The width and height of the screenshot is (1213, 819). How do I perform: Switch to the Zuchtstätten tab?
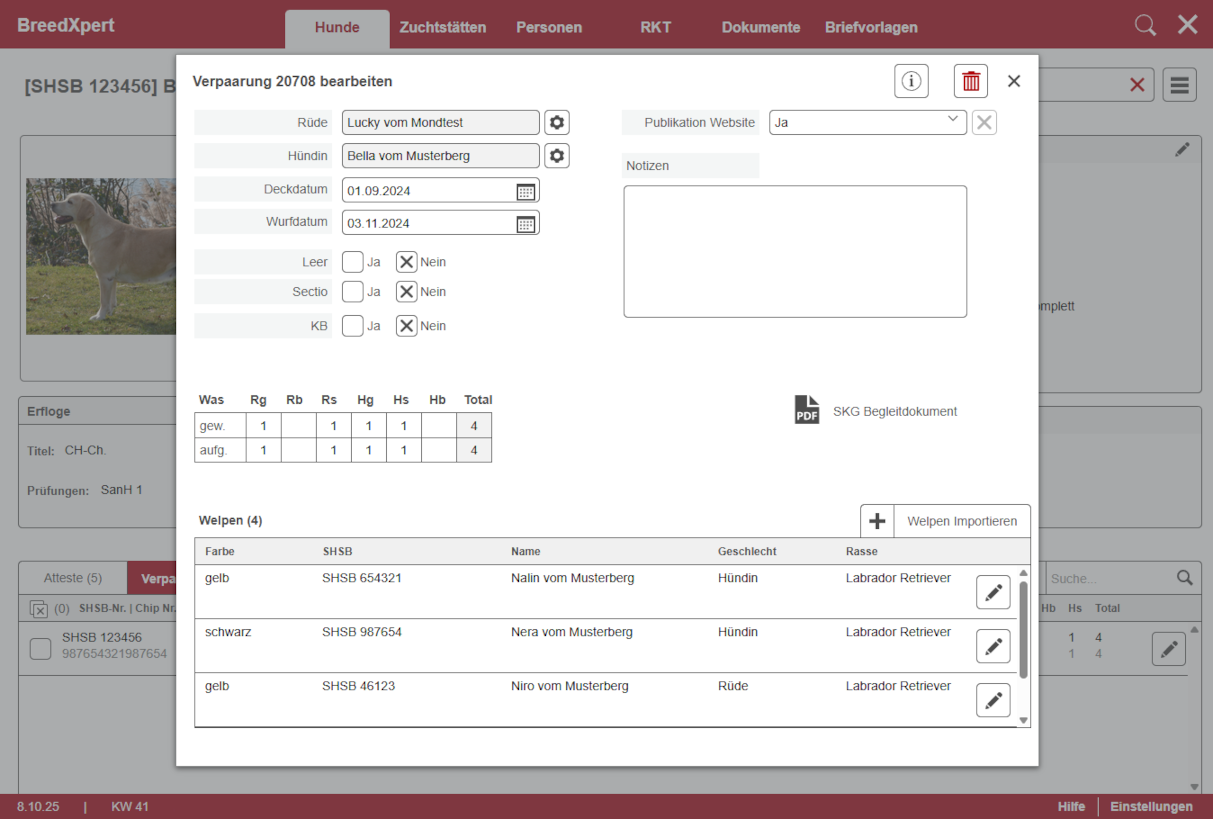pyautogui.click(x=442, y=27)
